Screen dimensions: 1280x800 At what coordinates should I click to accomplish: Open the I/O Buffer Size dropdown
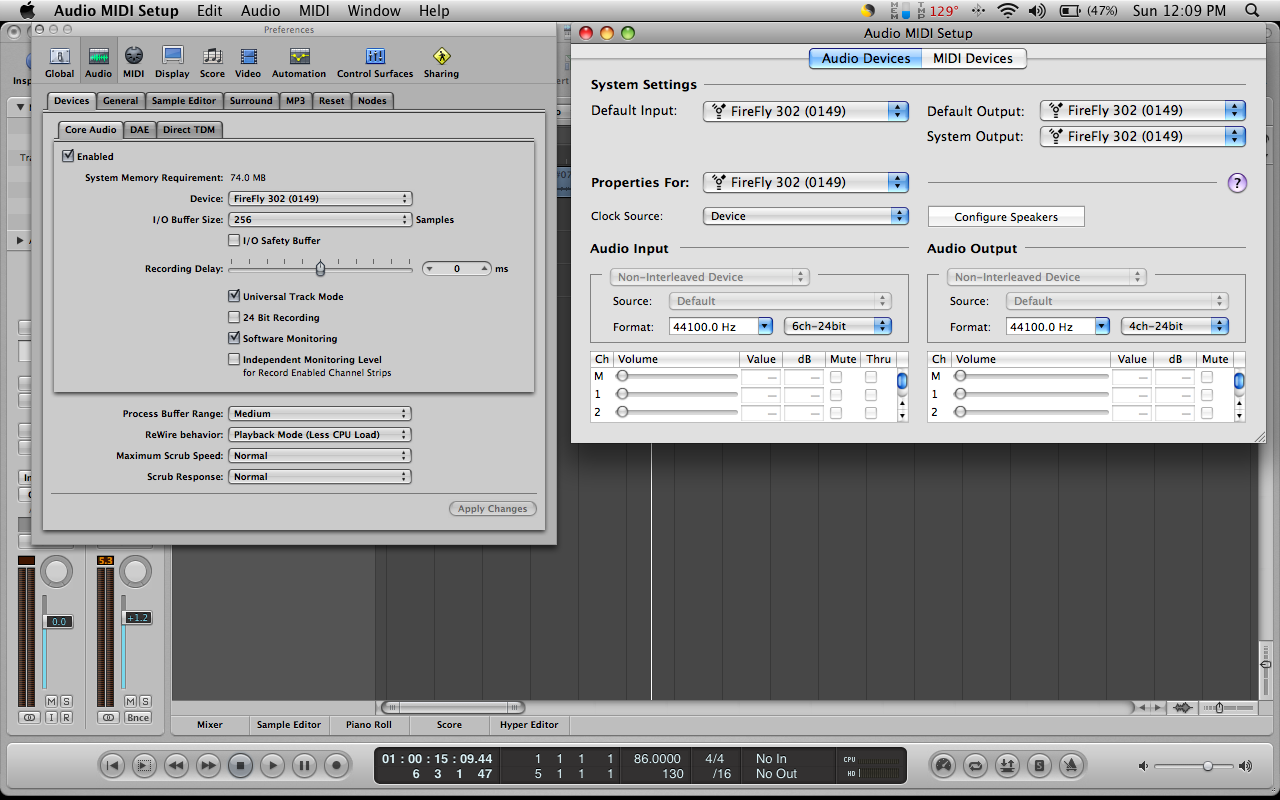coord(320,220)
